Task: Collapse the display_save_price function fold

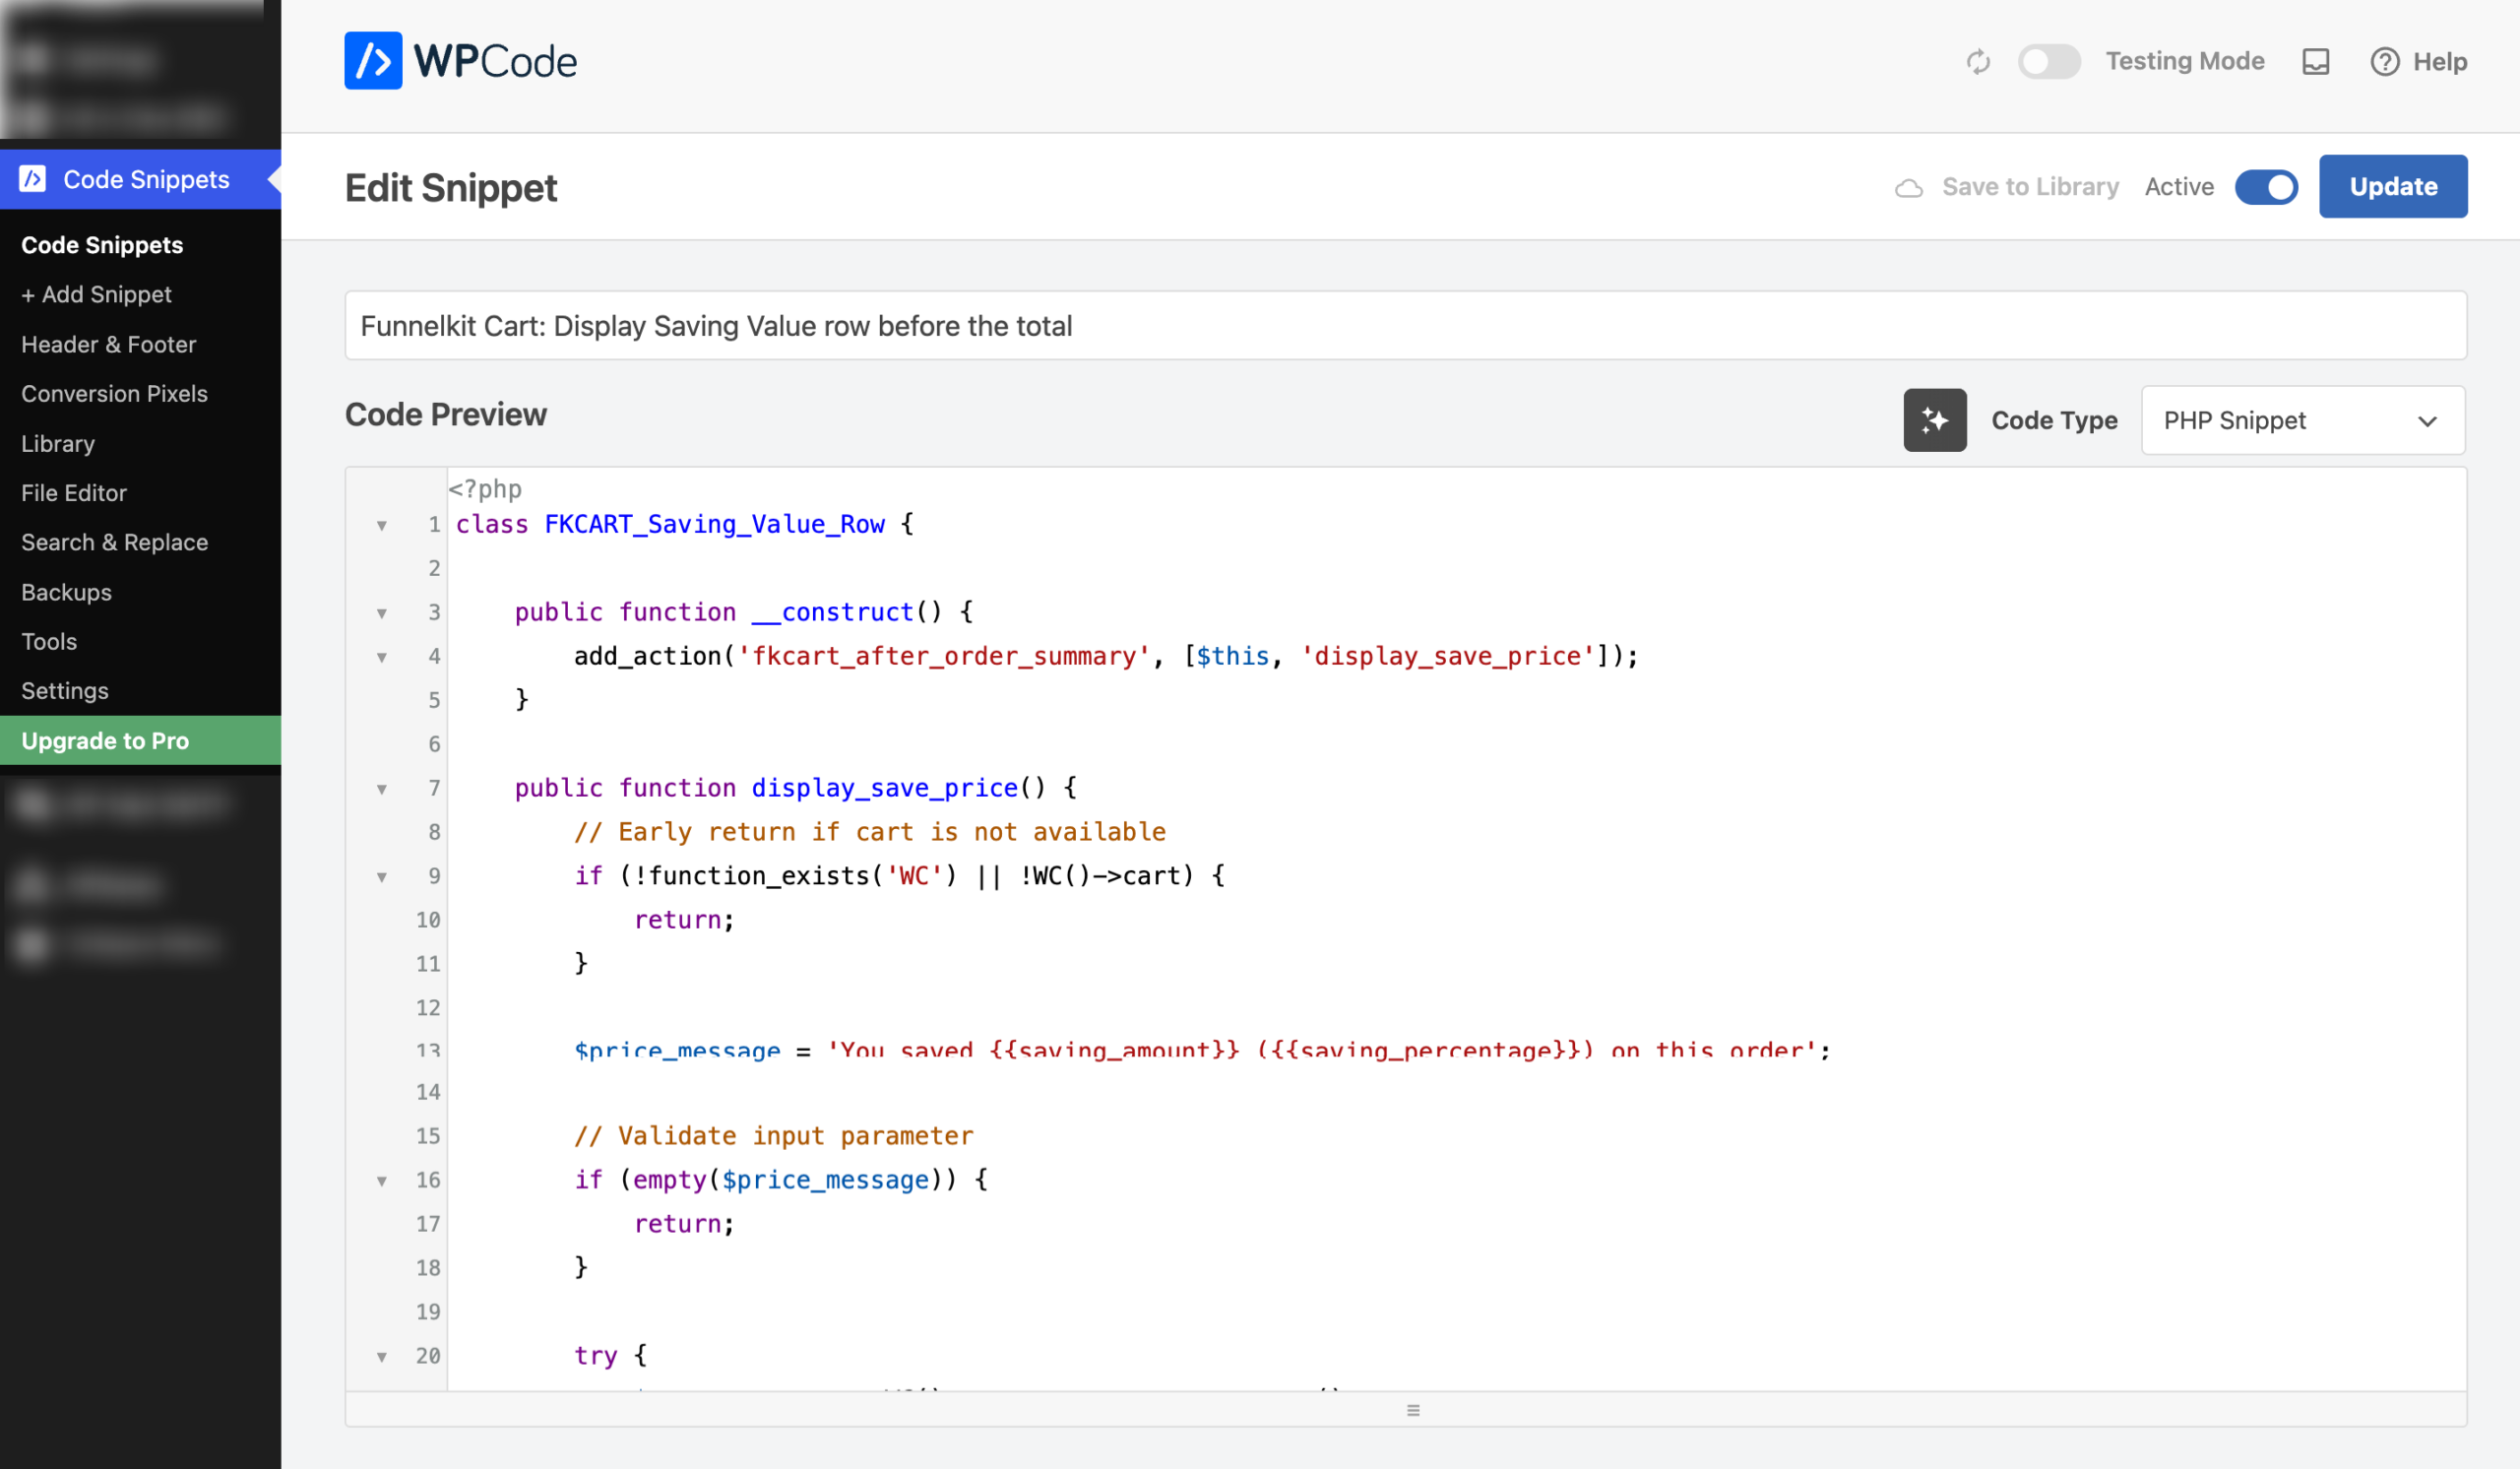Action: (x=382, y=788)
